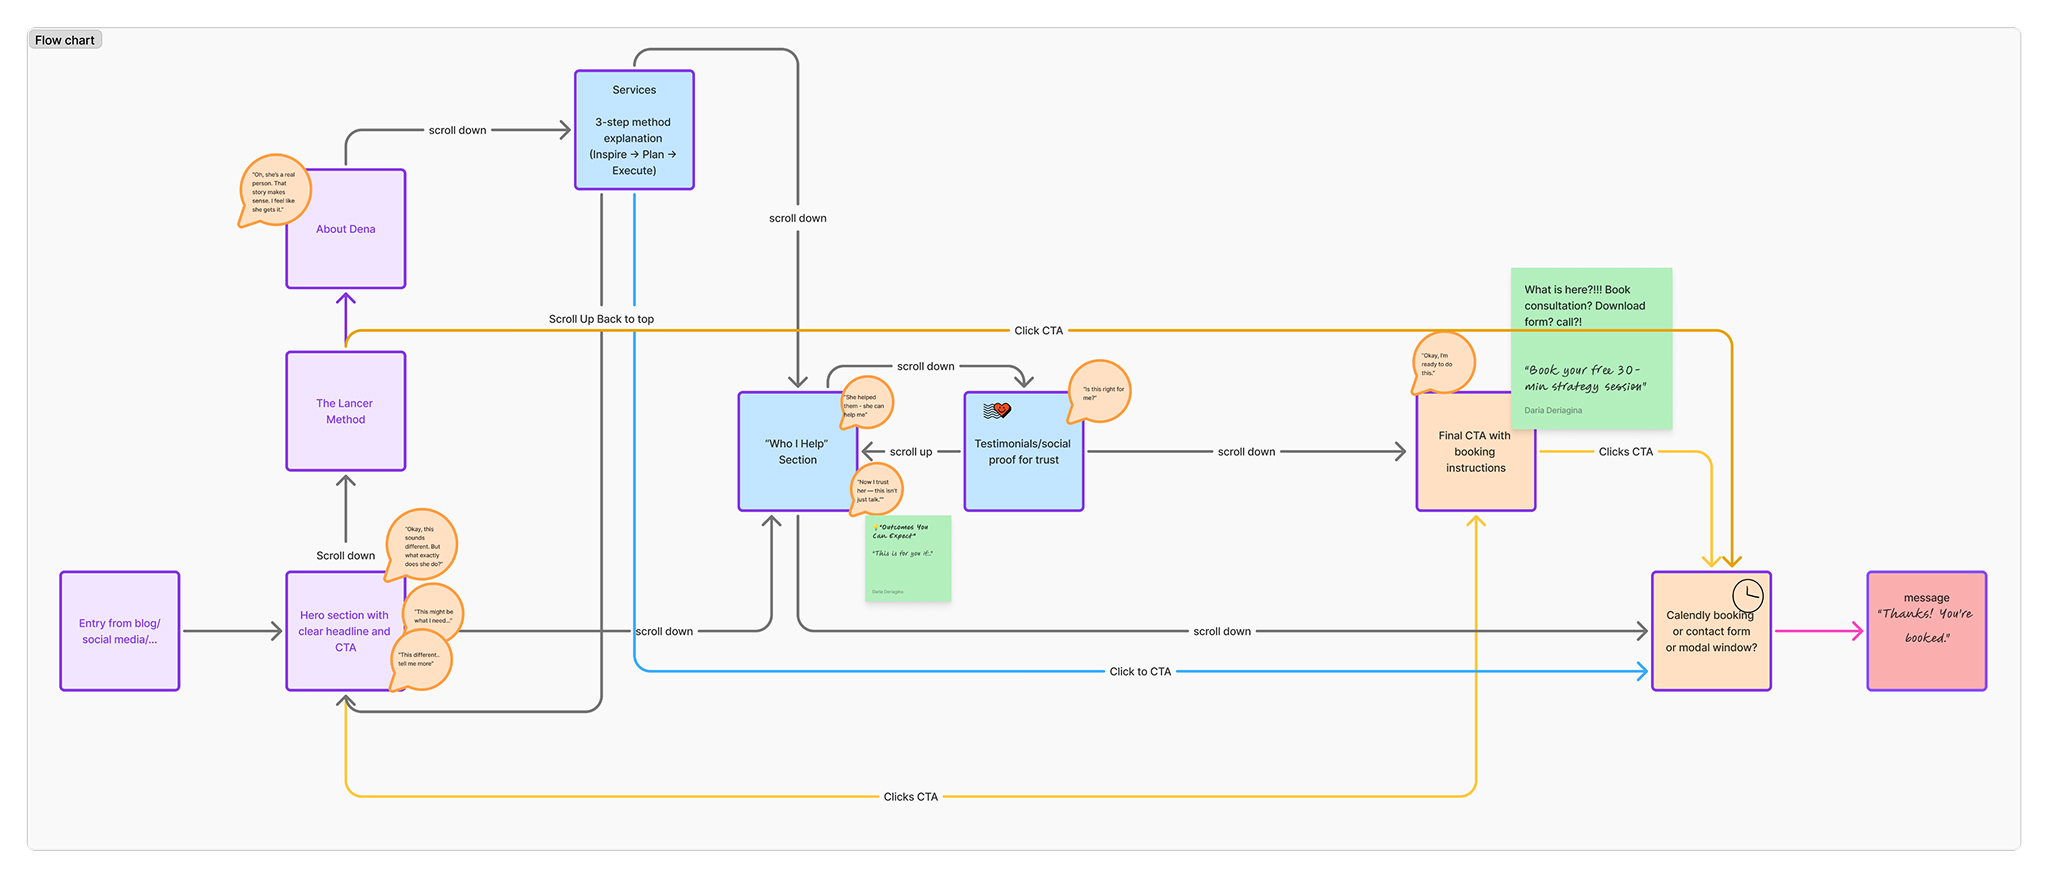Screen dimensions: 2049x878
Task: Click the "Now I trust her" speech bubble
Action: 877,489
